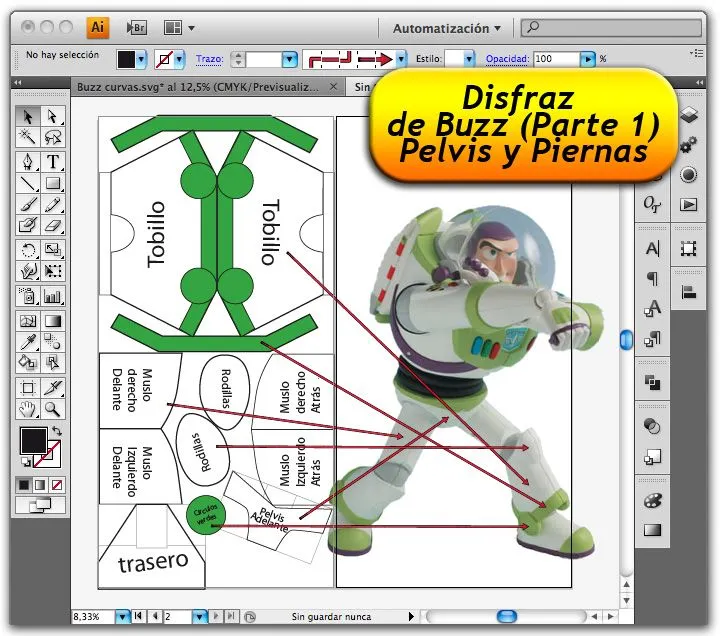720x636 pixels.
Task: Select the Warp tool
Action: [x=28, y=271]
